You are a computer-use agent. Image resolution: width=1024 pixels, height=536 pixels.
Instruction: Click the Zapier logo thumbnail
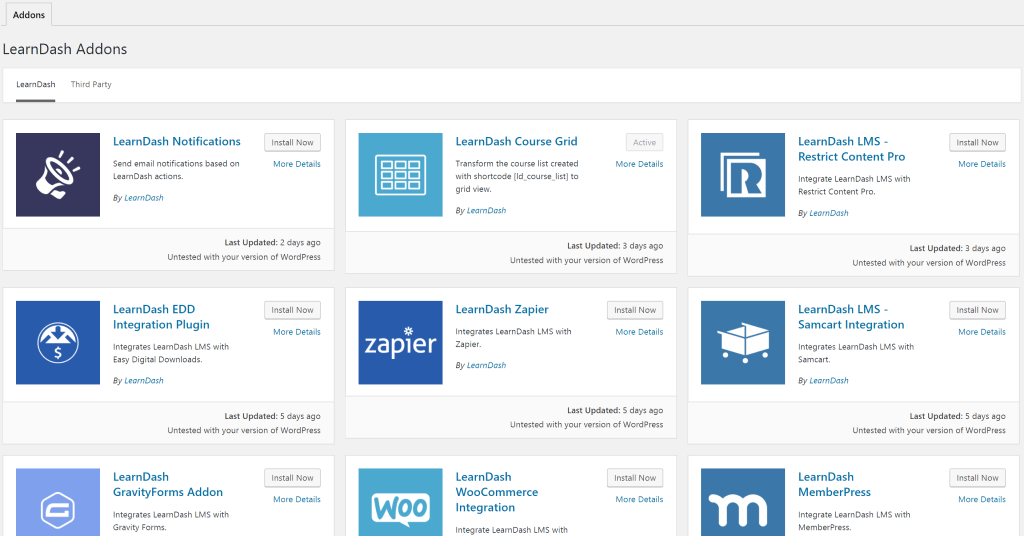click(x=400, y=343)
